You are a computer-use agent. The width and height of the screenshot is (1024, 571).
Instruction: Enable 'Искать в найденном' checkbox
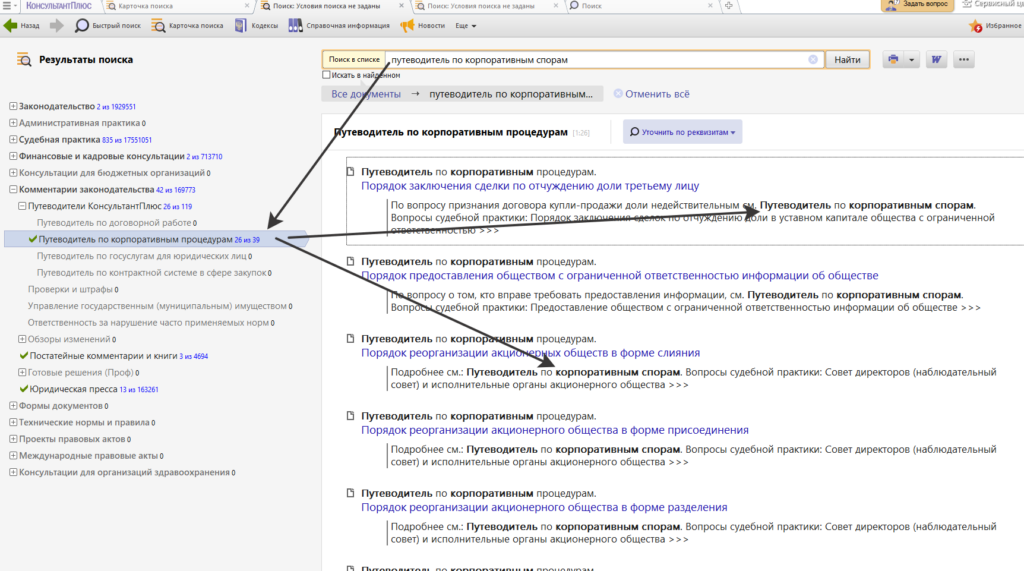point(327,75)
